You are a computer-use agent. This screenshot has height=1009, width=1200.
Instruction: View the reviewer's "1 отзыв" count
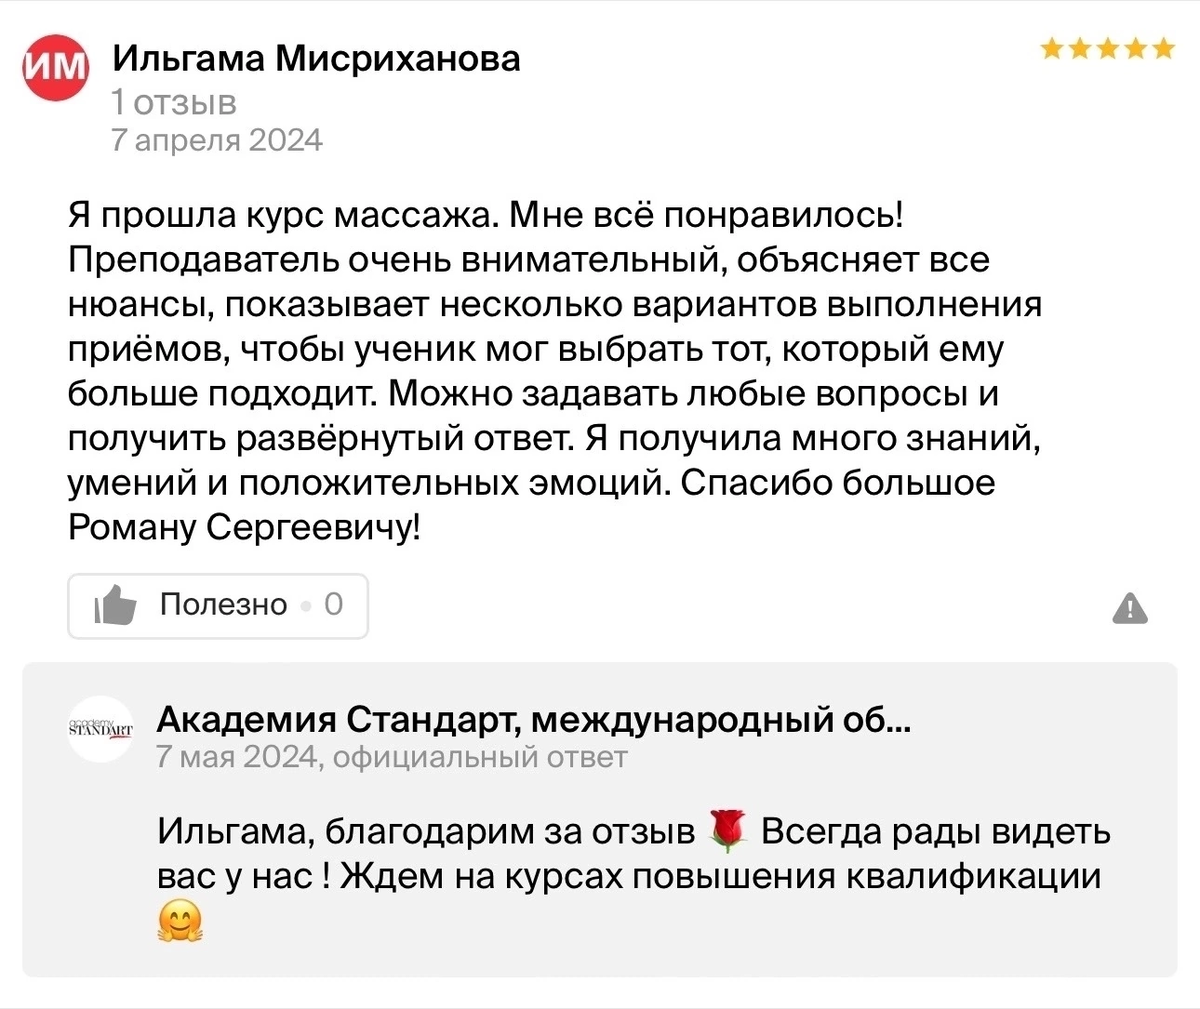pos(174,102)
